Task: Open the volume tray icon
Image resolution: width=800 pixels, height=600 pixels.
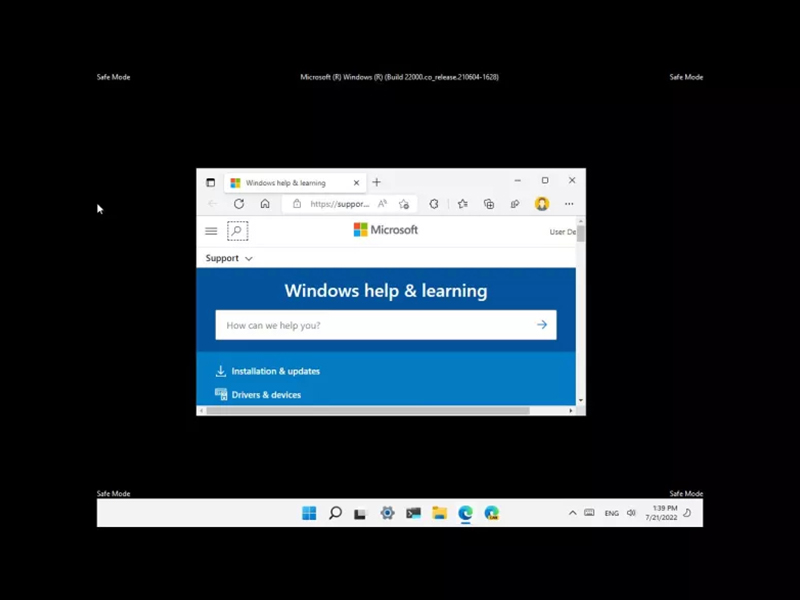Action: (631, 513)
